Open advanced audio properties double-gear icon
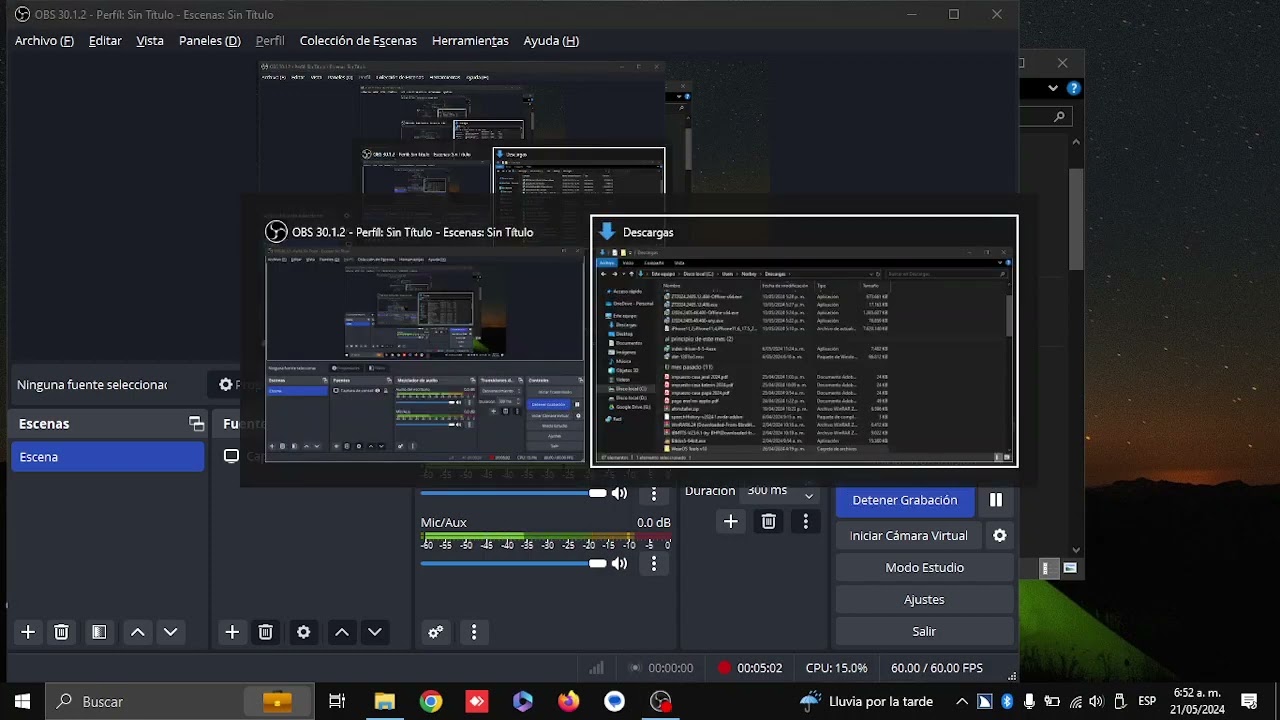1280x720 pixels. (x=435, y=632)
